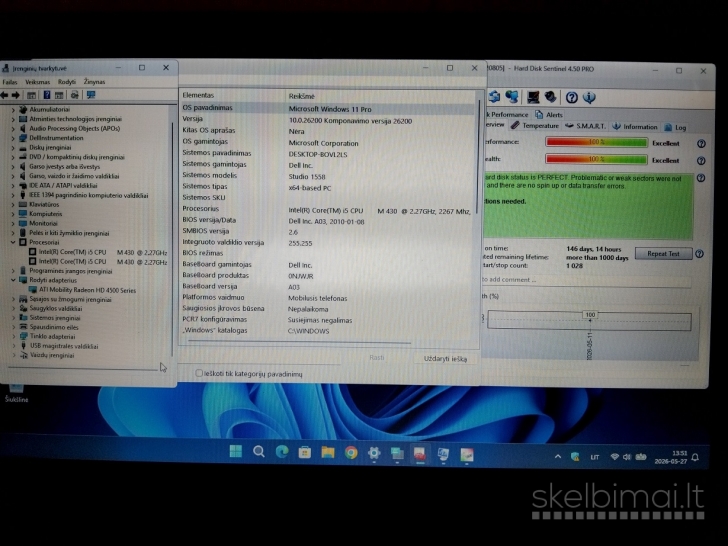Expand Monitoriai node
Image resolution: width=728 pixels, height=546 pixels.
pos(13,224)
